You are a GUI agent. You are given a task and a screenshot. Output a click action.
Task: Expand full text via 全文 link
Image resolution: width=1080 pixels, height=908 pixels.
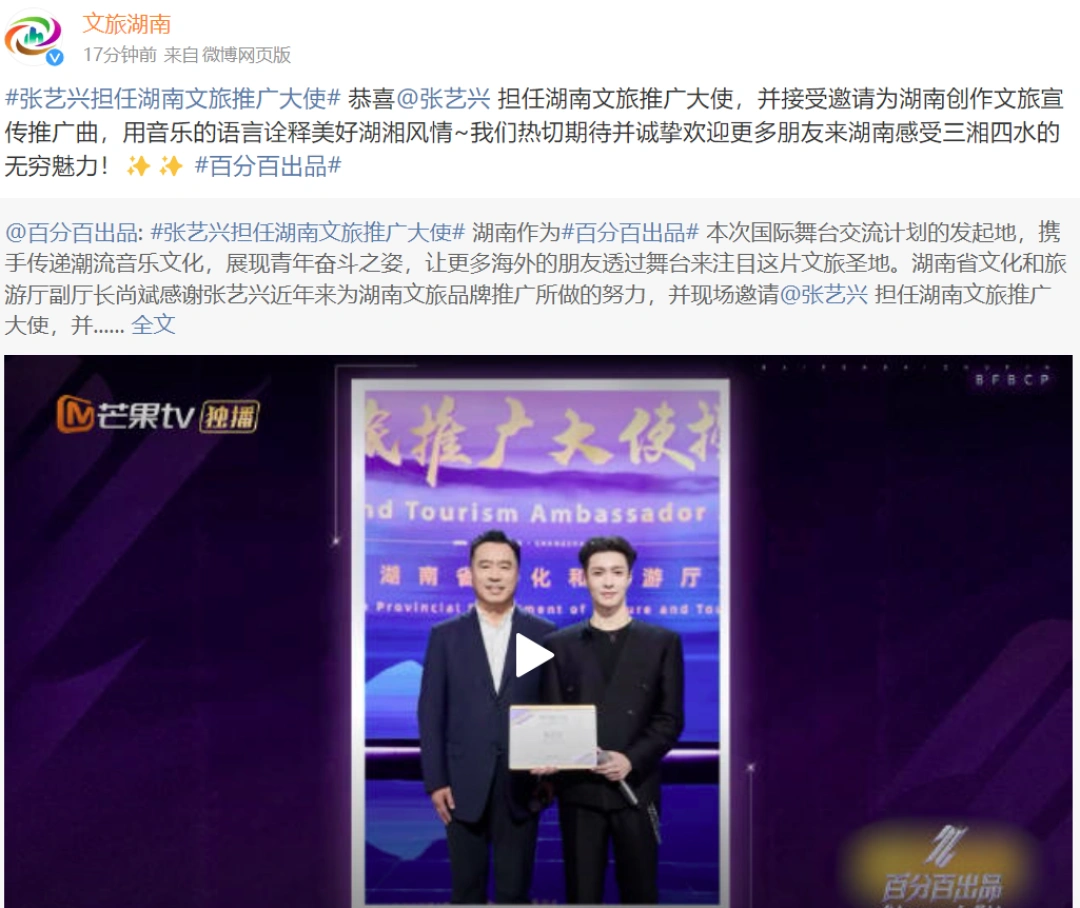coord(153,324)
